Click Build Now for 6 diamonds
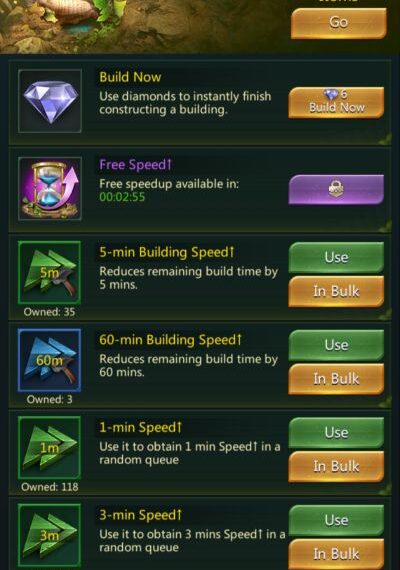Viewport: 400px width, 570px height. click(x=336, y=103)
